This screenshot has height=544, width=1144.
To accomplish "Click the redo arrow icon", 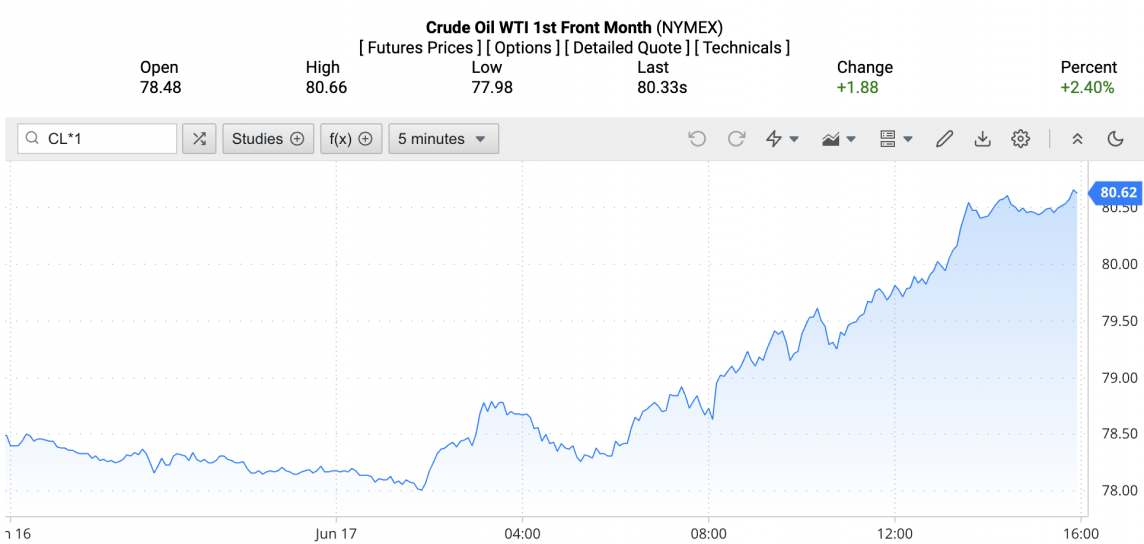I will pyautogui.click(x=737, y=139).
